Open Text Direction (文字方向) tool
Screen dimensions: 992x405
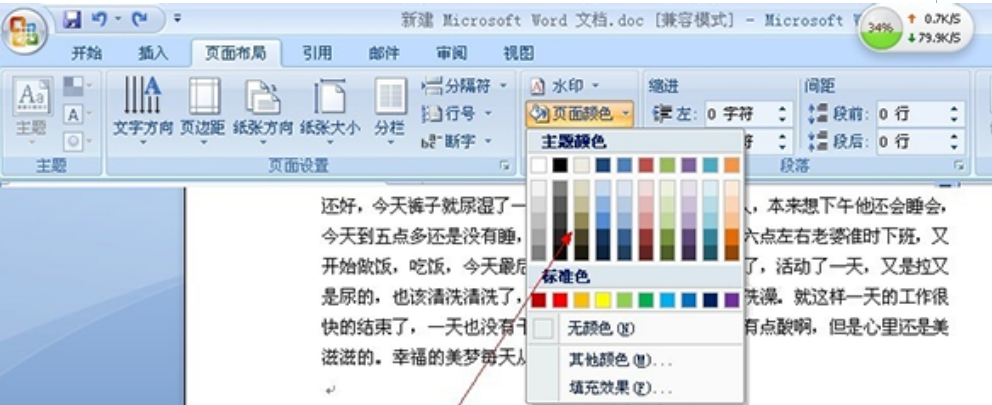143,109
